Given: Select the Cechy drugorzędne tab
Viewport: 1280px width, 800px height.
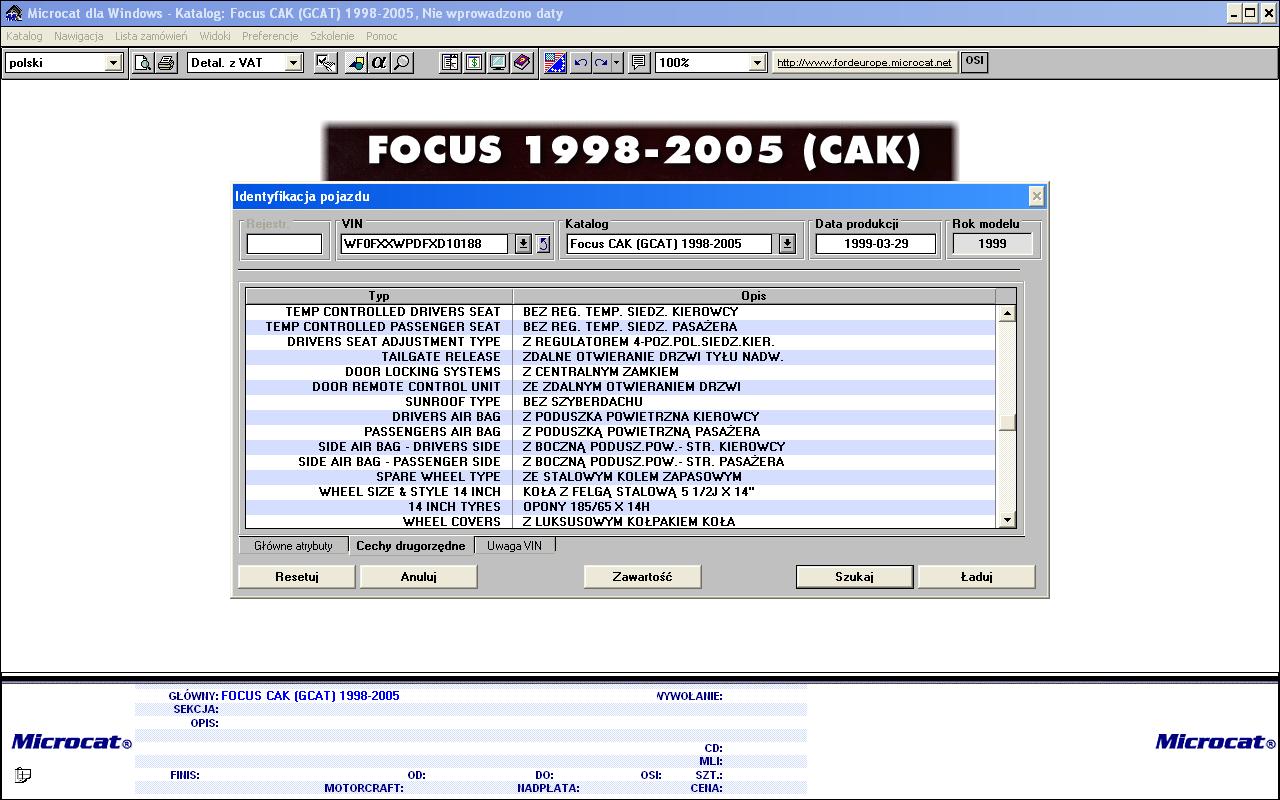Looking at the screenshot, I should click(411, 545).
